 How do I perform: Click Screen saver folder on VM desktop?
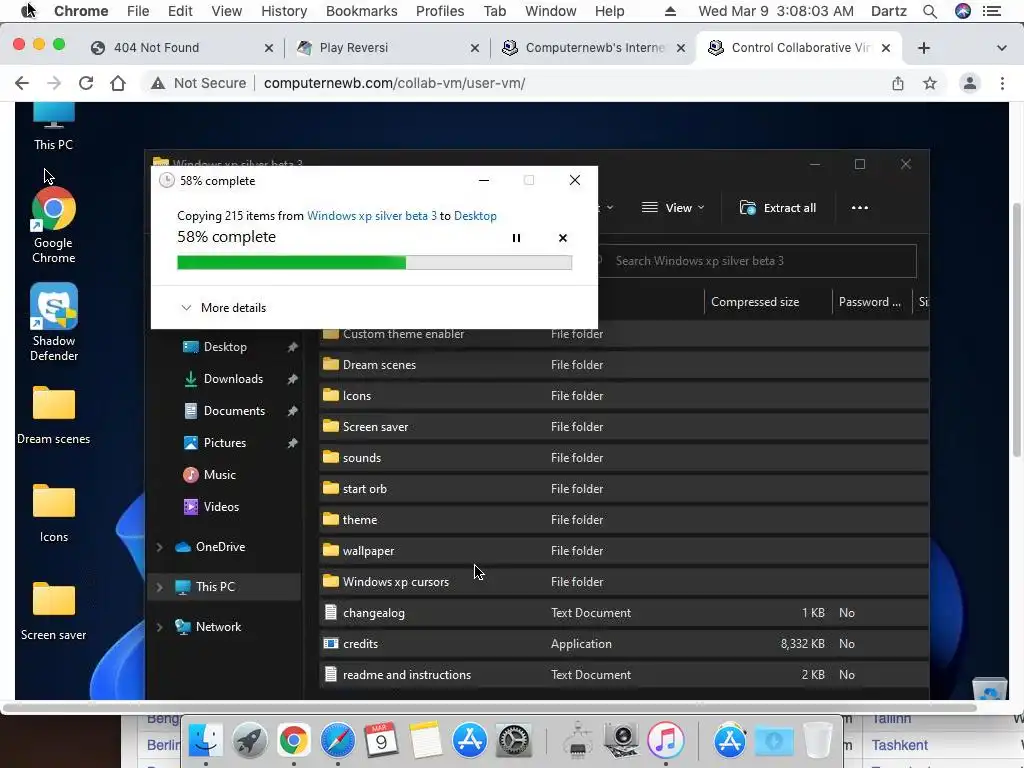coord(54,611)
